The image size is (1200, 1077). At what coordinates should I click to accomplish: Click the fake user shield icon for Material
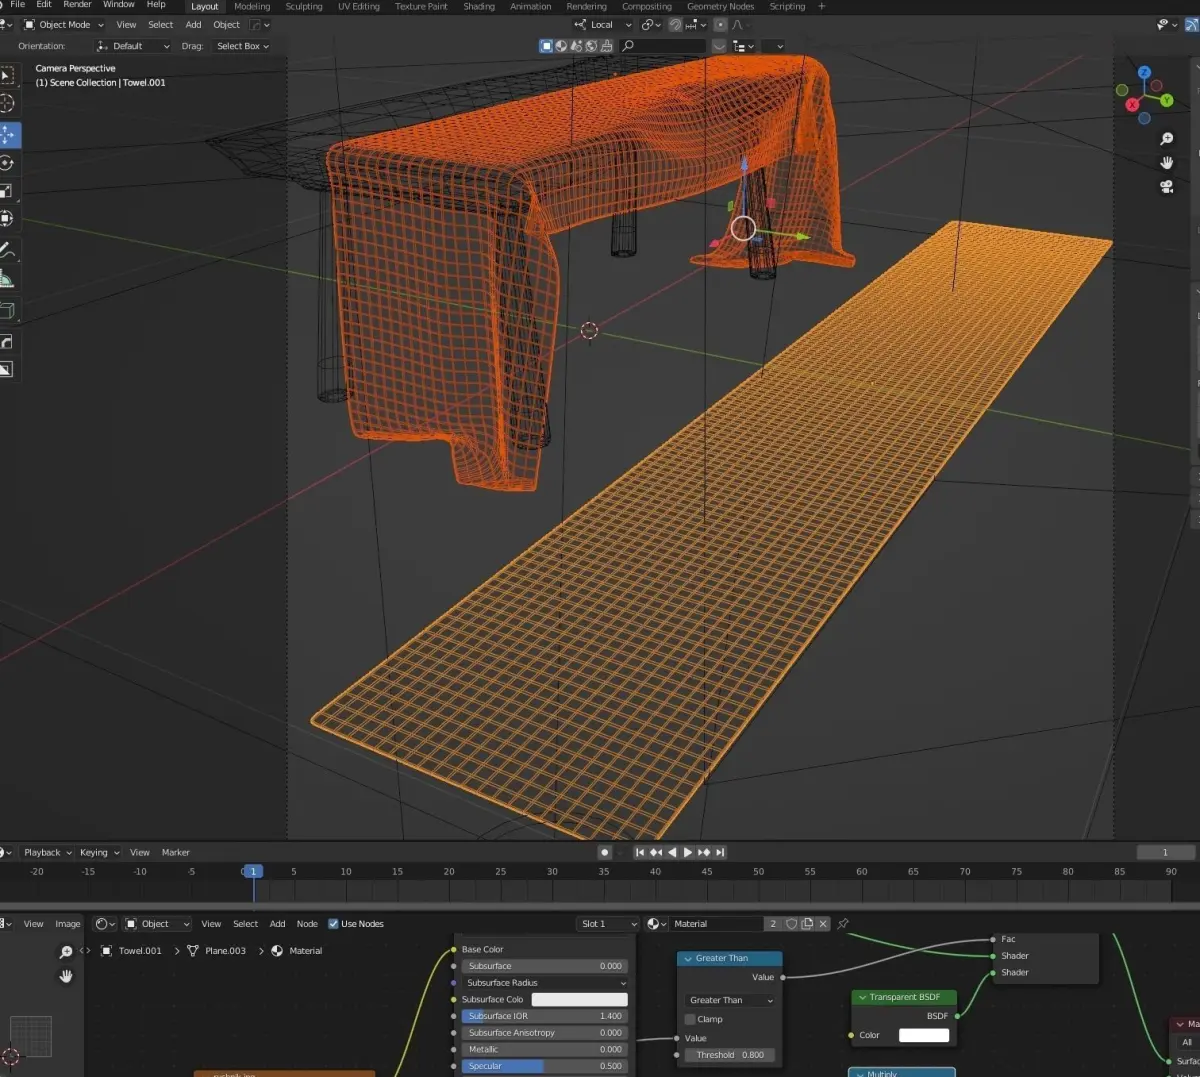click(x=792, y=923)
